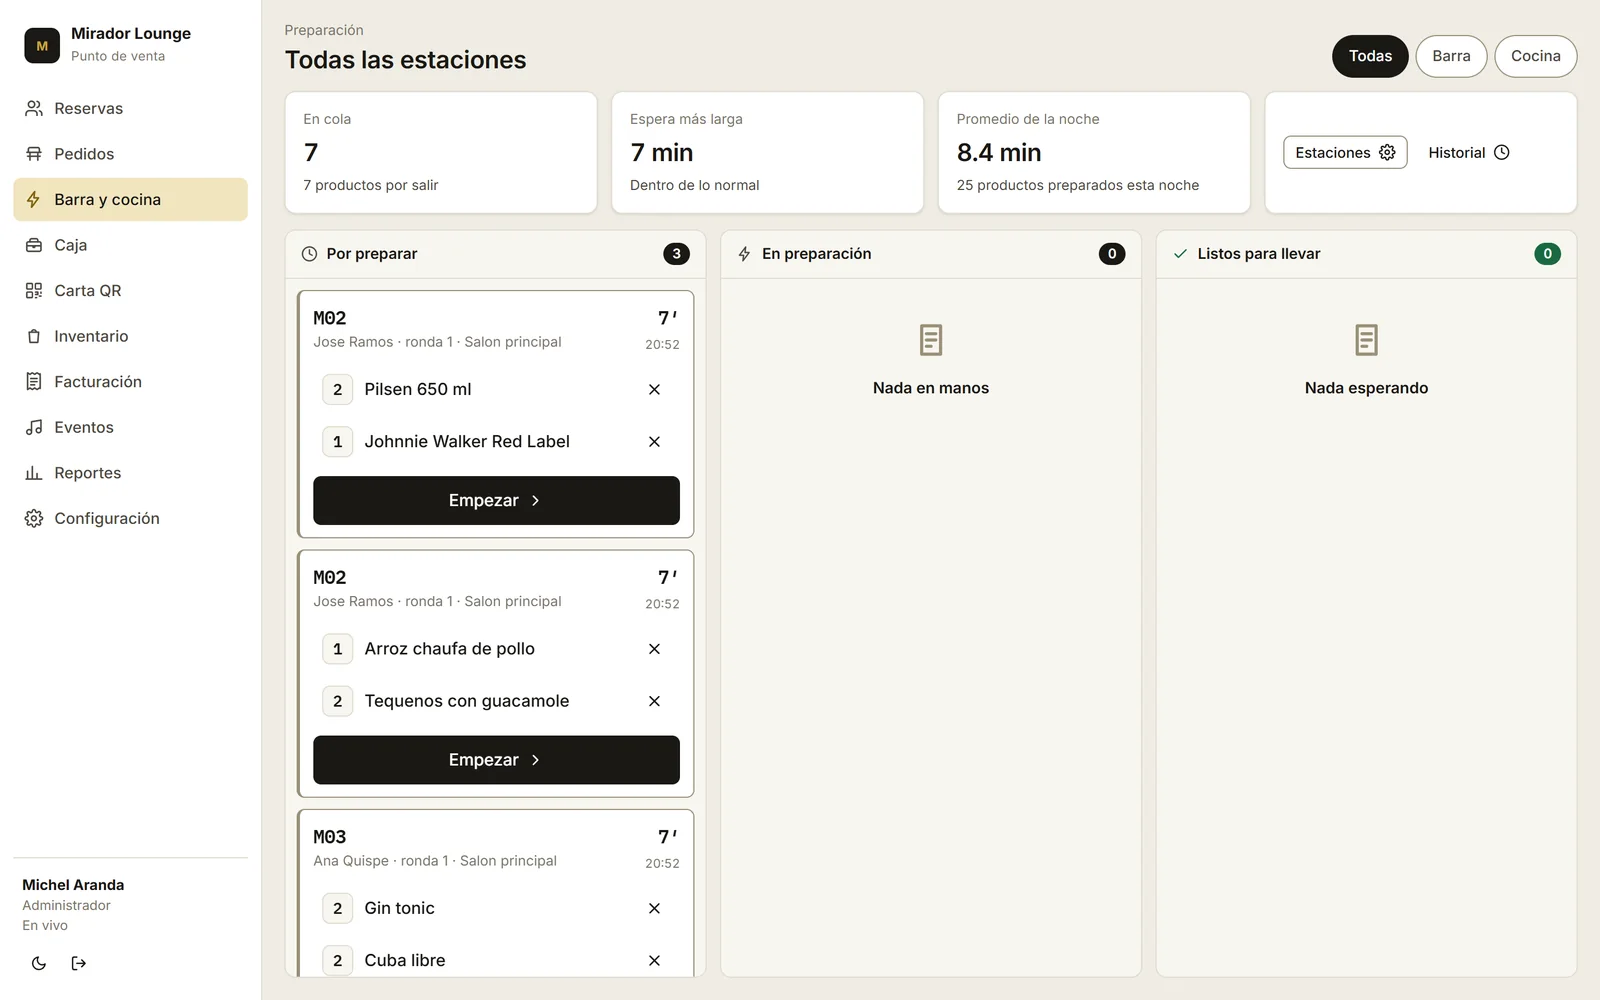Click the En cola stat card
Image resolution: width=1600 pixels, height=1000 pixels.
pos(441,152)
